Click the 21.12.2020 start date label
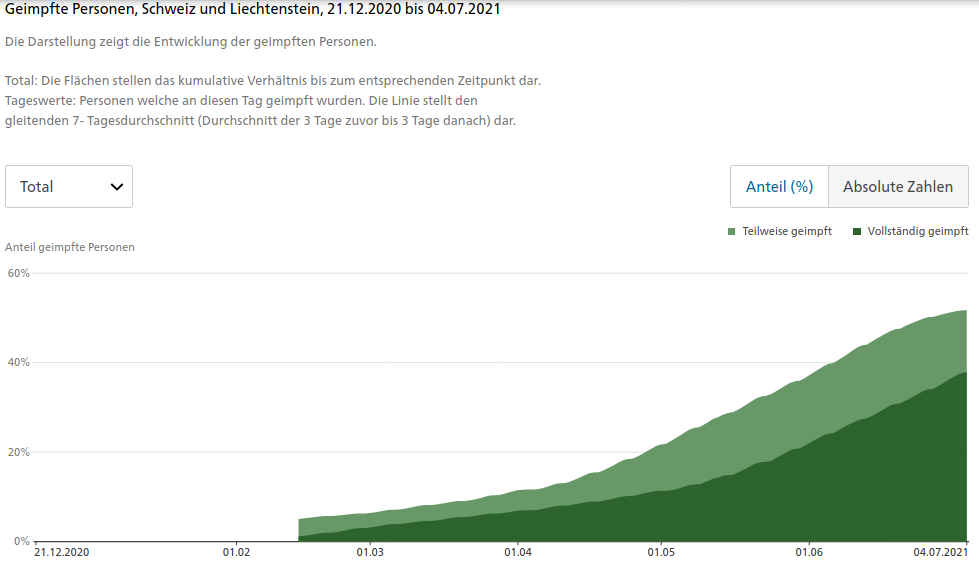 pyautogui.click(x=62, y=552)
